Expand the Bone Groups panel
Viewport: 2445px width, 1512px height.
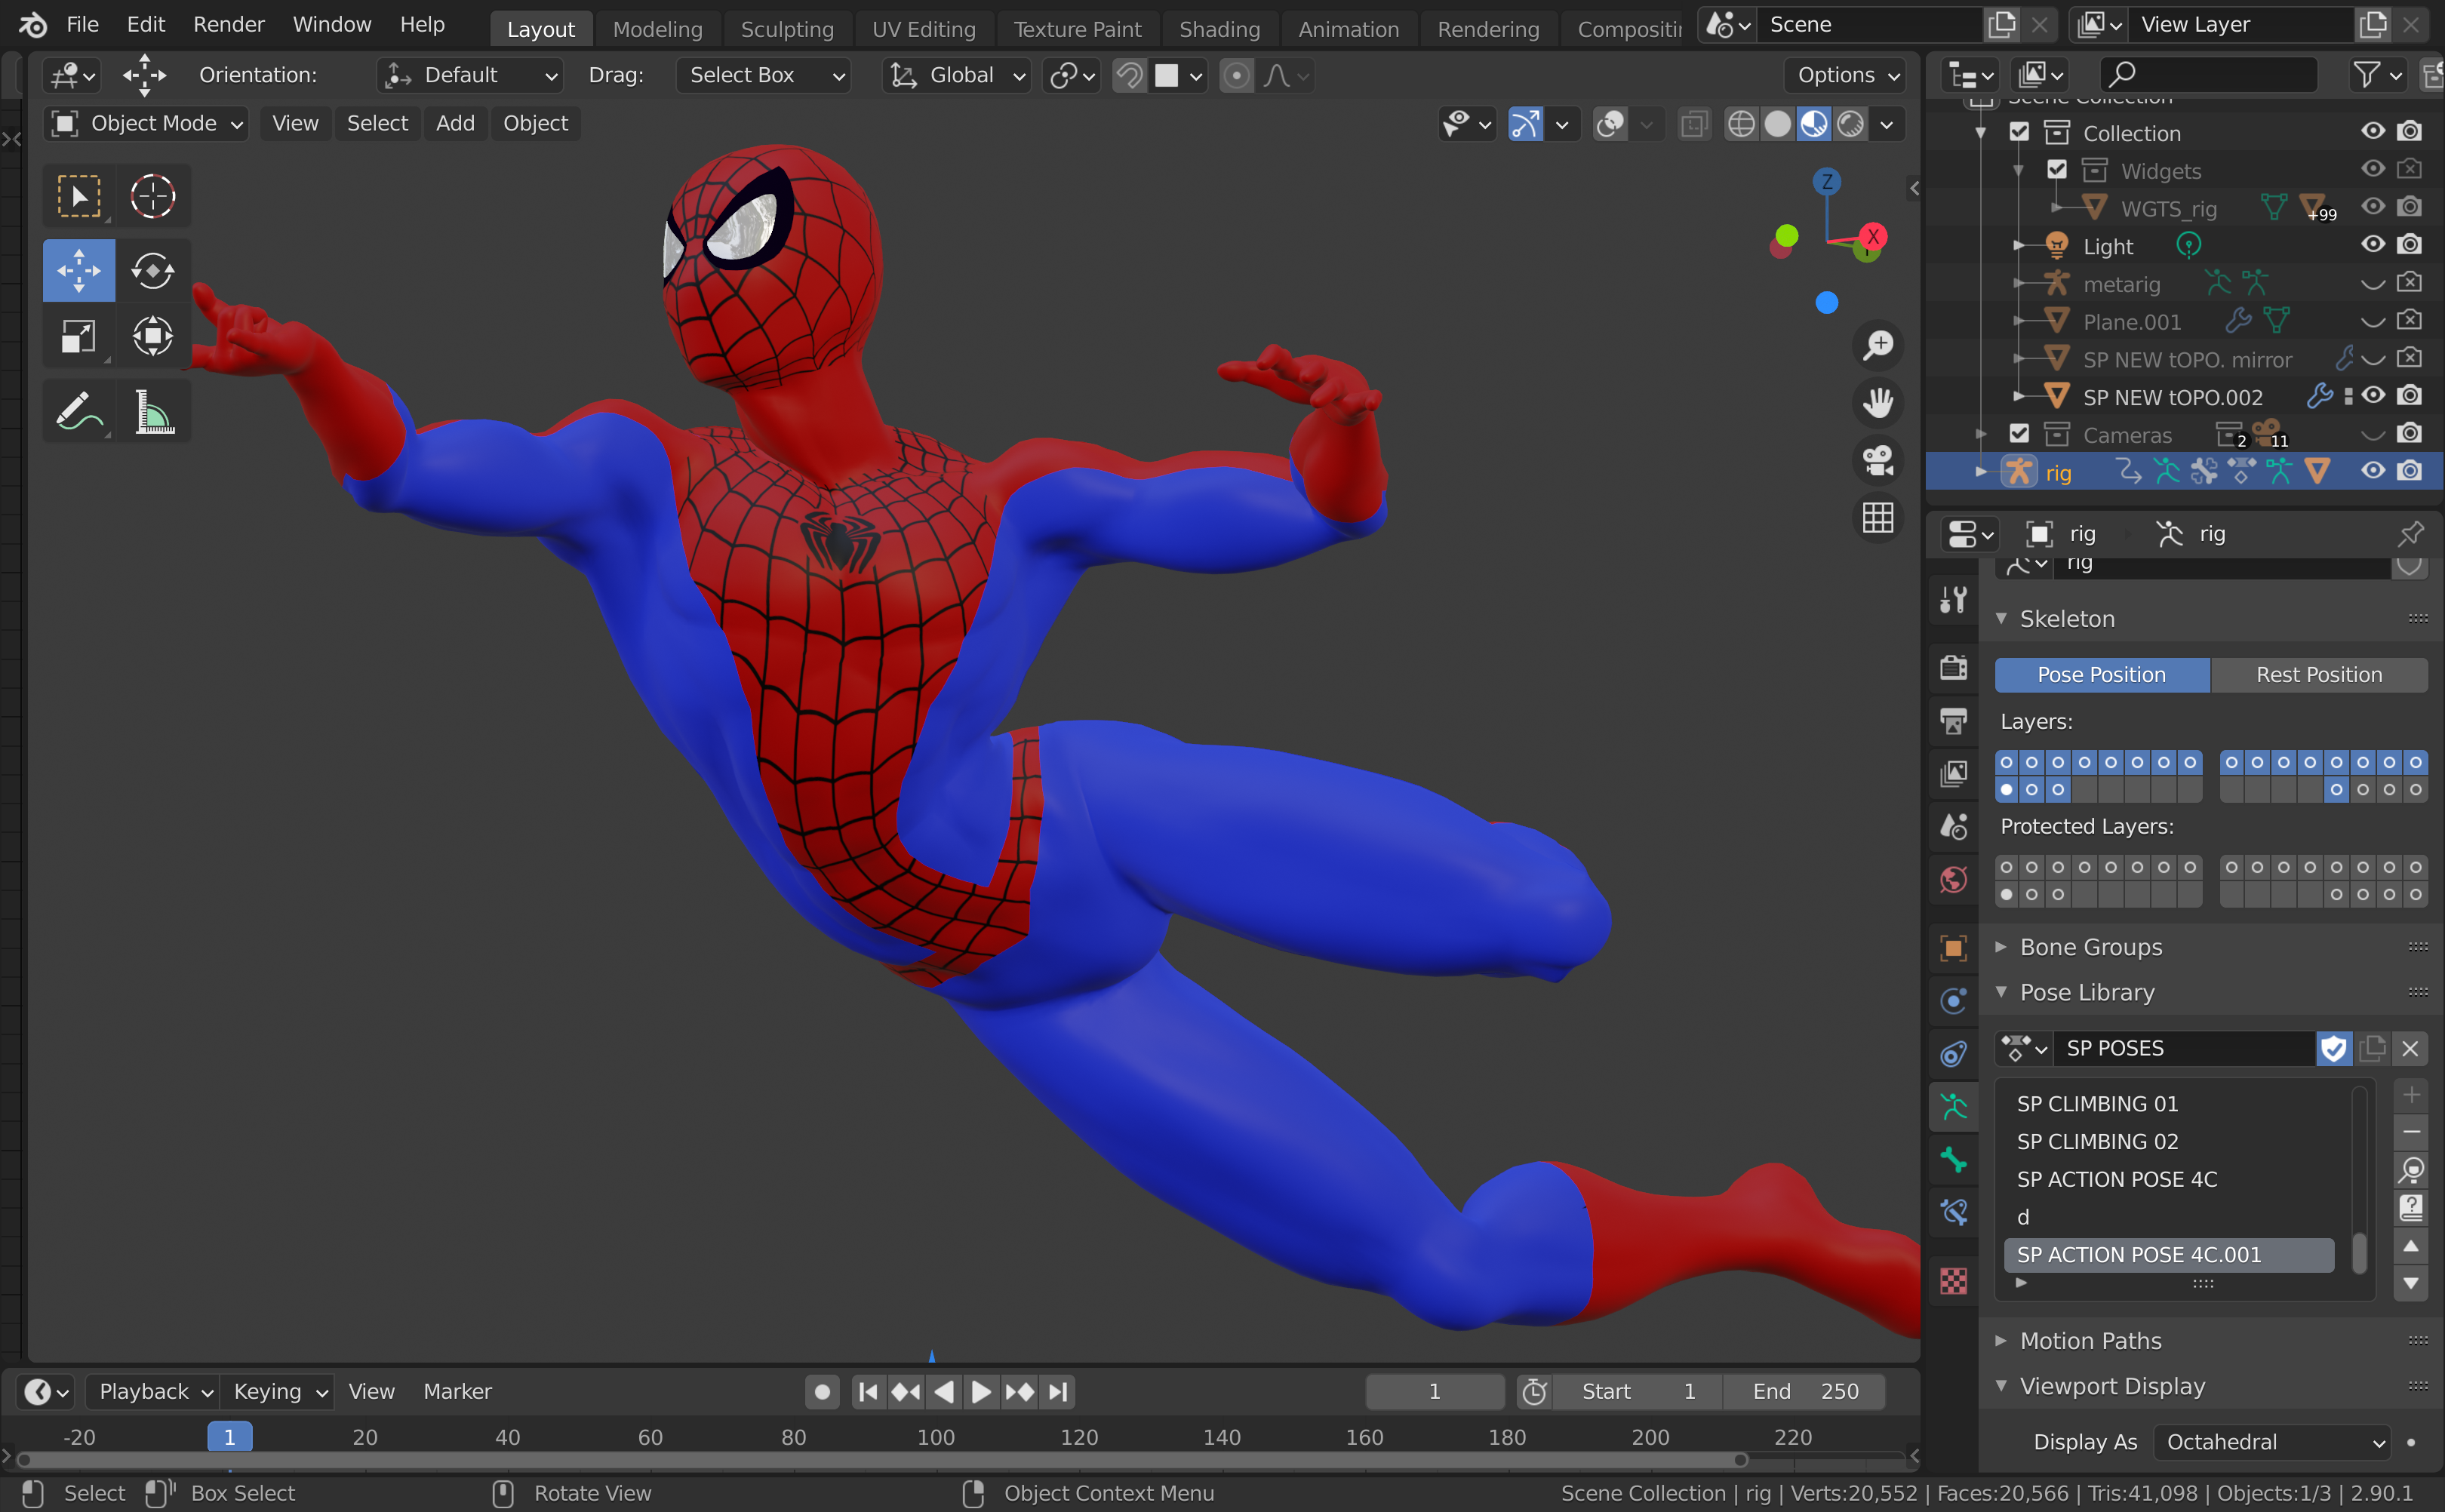coord(2090,947)
